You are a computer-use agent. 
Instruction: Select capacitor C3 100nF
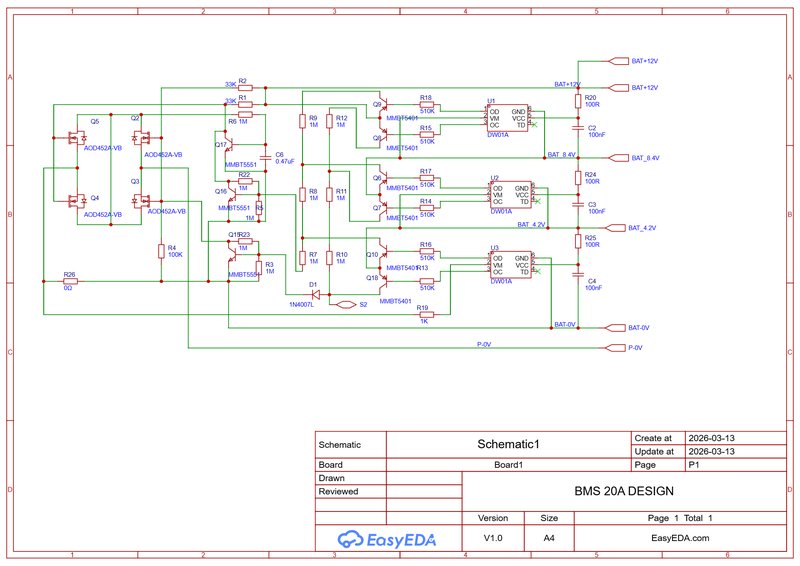578,204
